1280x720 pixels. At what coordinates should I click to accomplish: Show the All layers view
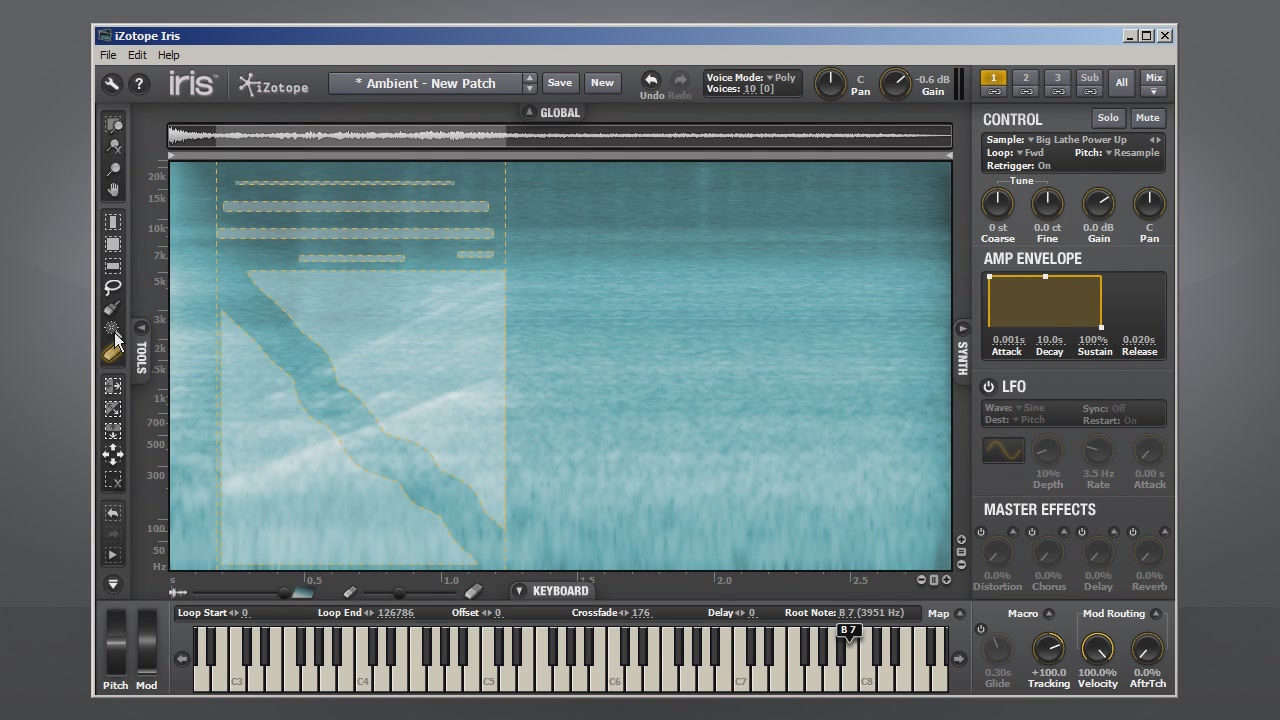tap(1121, 83)
